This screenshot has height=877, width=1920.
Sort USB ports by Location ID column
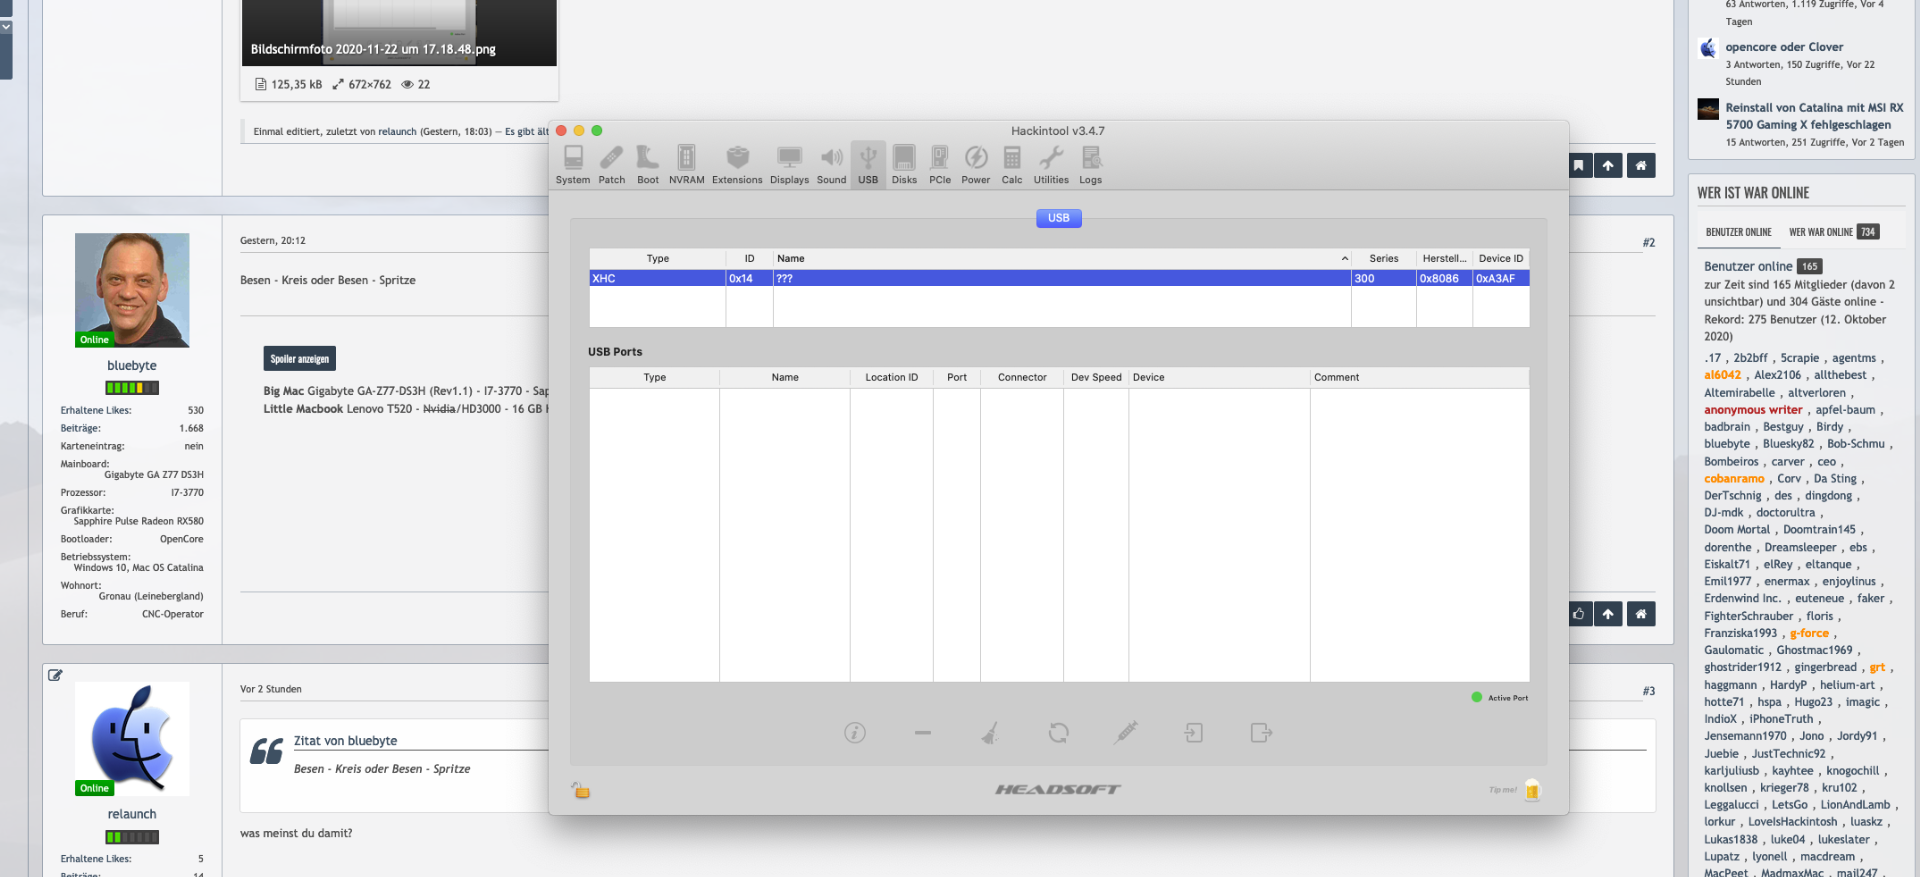pyautogui.click(x=892, y=378)
